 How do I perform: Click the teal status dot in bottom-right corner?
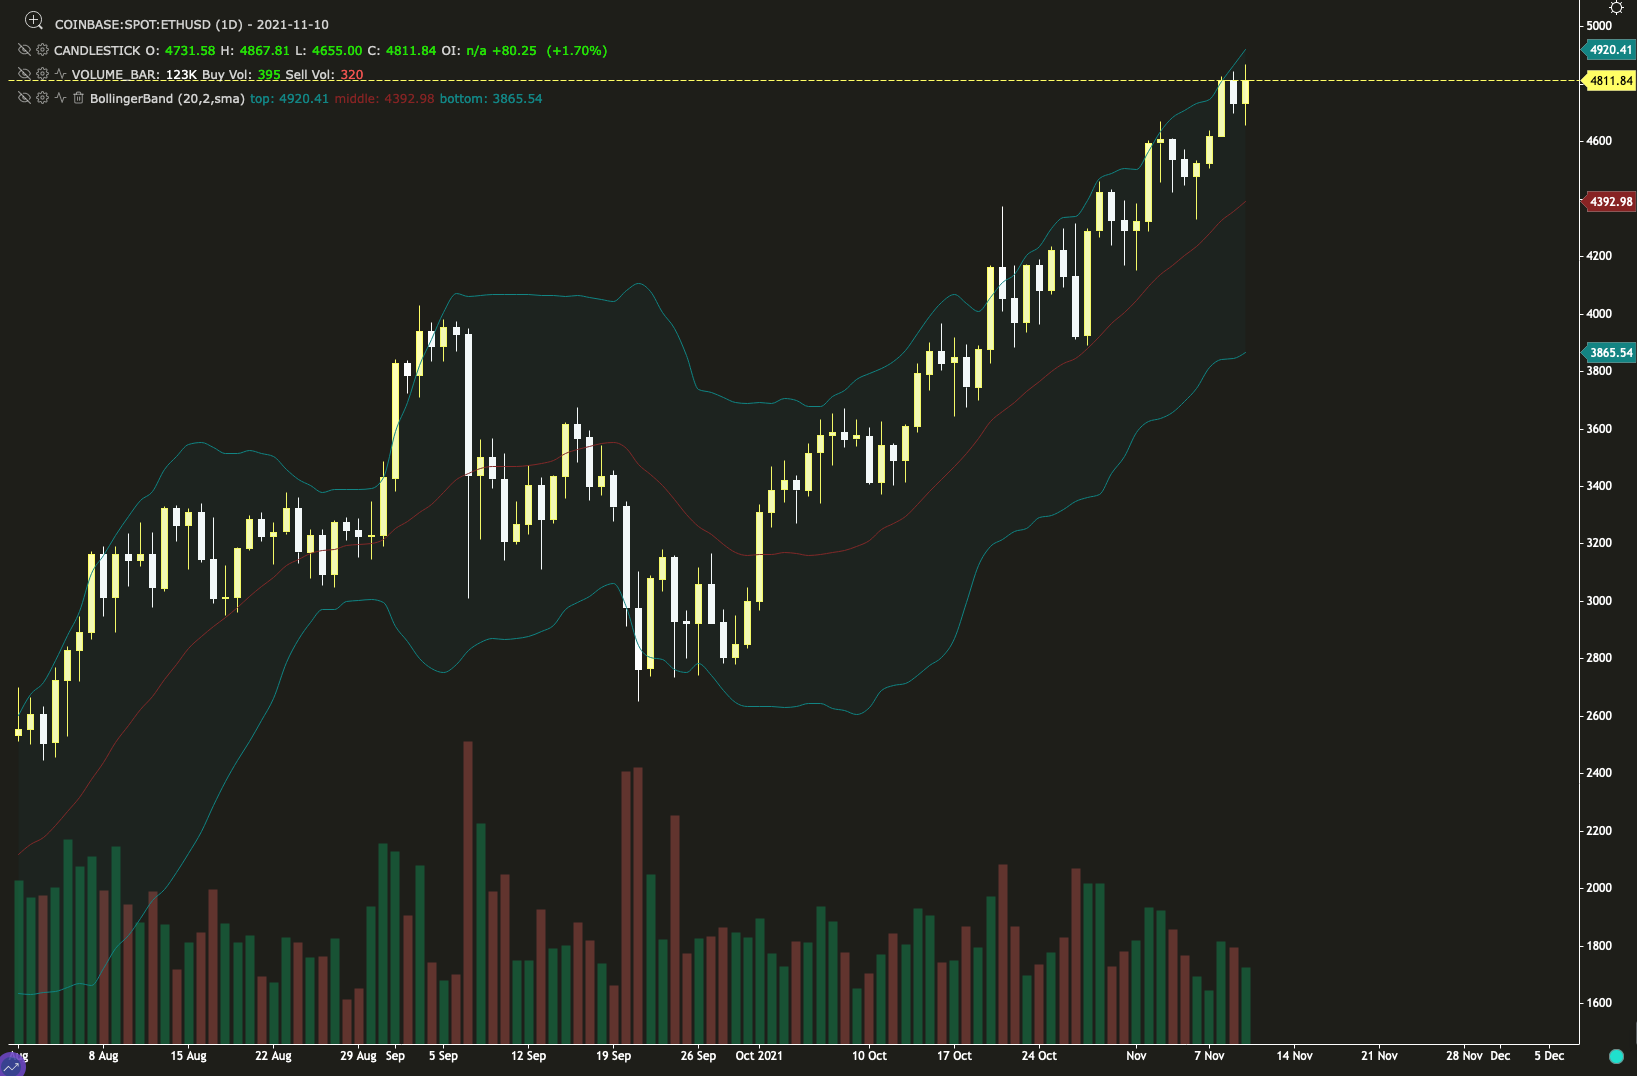click(x=1616, y=1056)
